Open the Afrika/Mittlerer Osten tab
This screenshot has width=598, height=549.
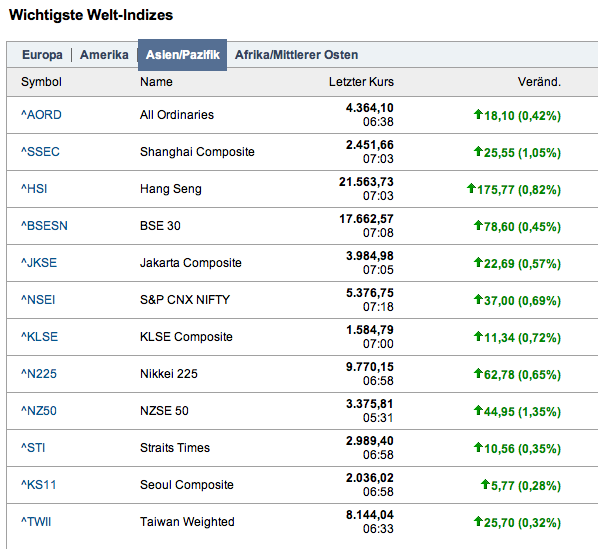tap(296, 55)
